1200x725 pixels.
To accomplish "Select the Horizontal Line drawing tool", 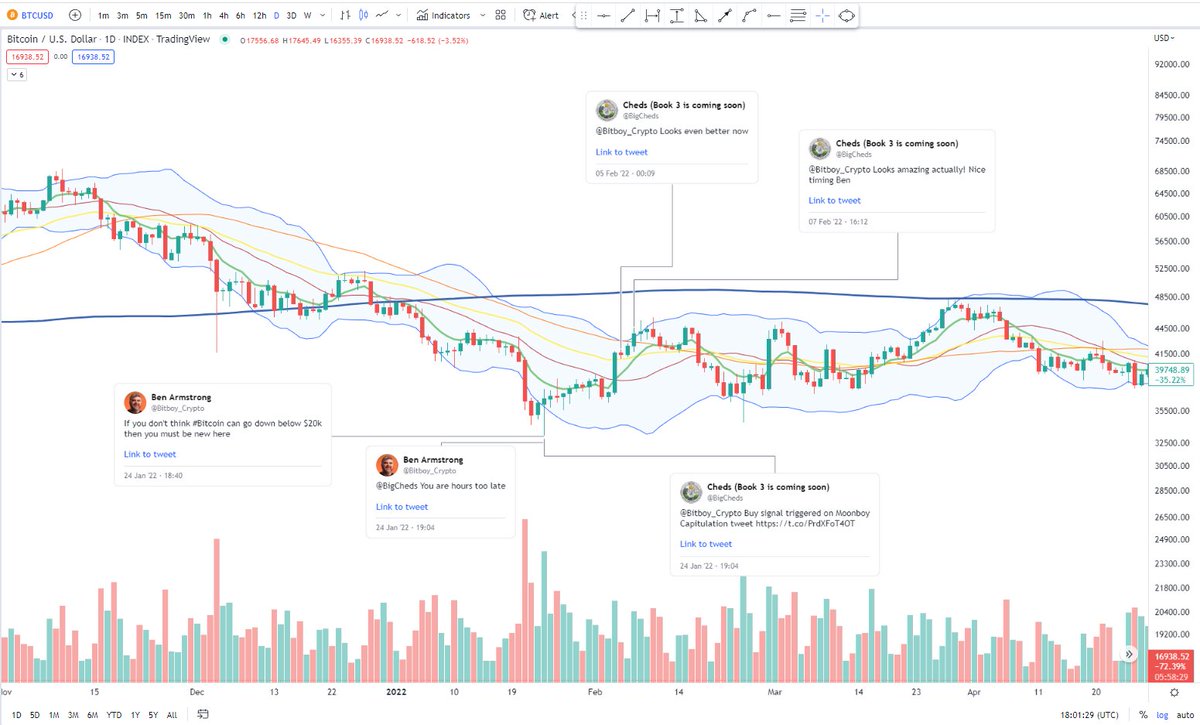I will tap(603, 16).
